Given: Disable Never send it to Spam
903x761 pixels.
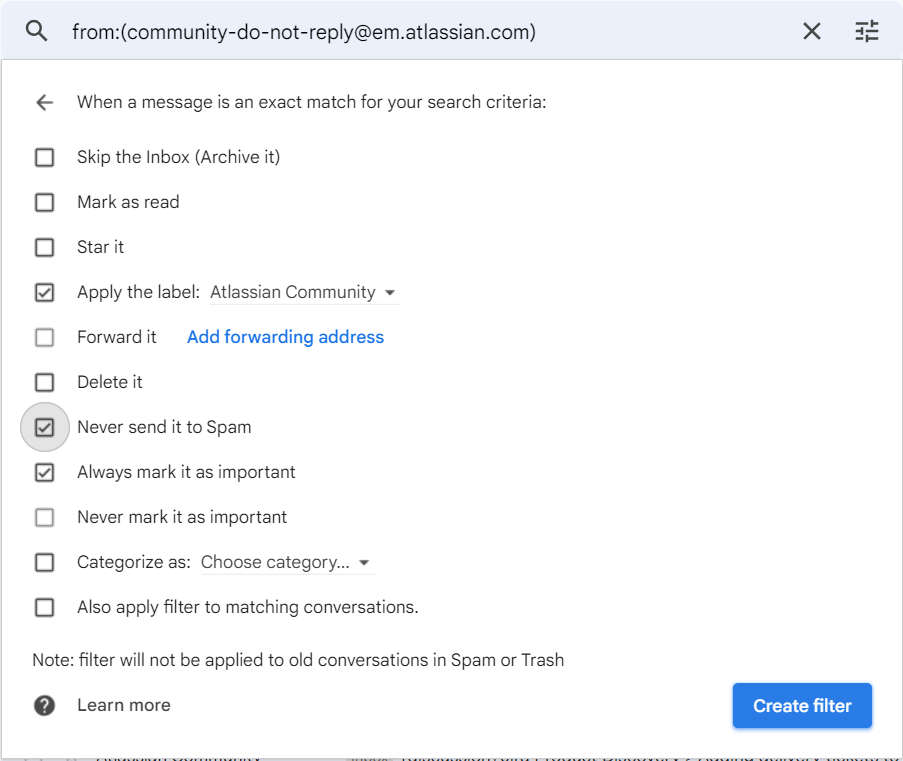Looking at the screenshot, I should pos(44,427).
